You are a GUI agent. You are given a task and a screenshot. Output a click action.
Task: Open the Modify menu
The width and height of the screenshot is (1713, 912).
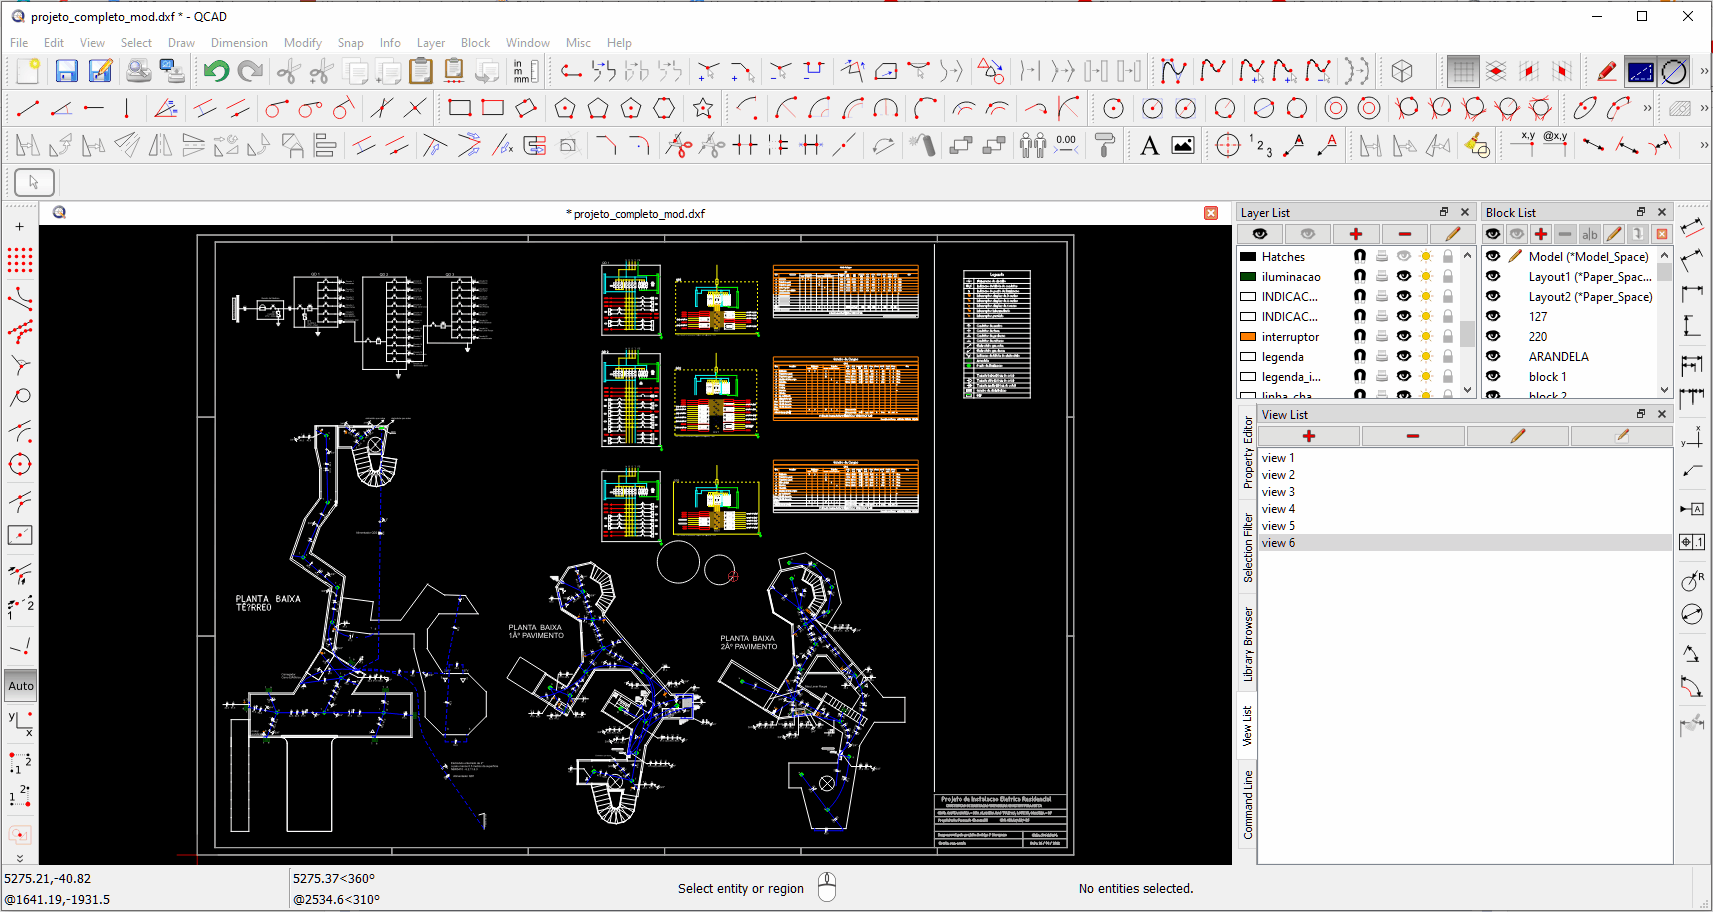click(302, 43)
